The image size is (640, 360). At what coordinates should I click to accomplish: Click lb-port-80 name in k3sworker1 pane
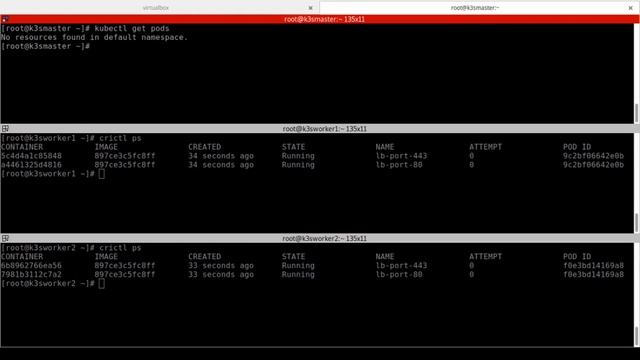coord(399,165)
